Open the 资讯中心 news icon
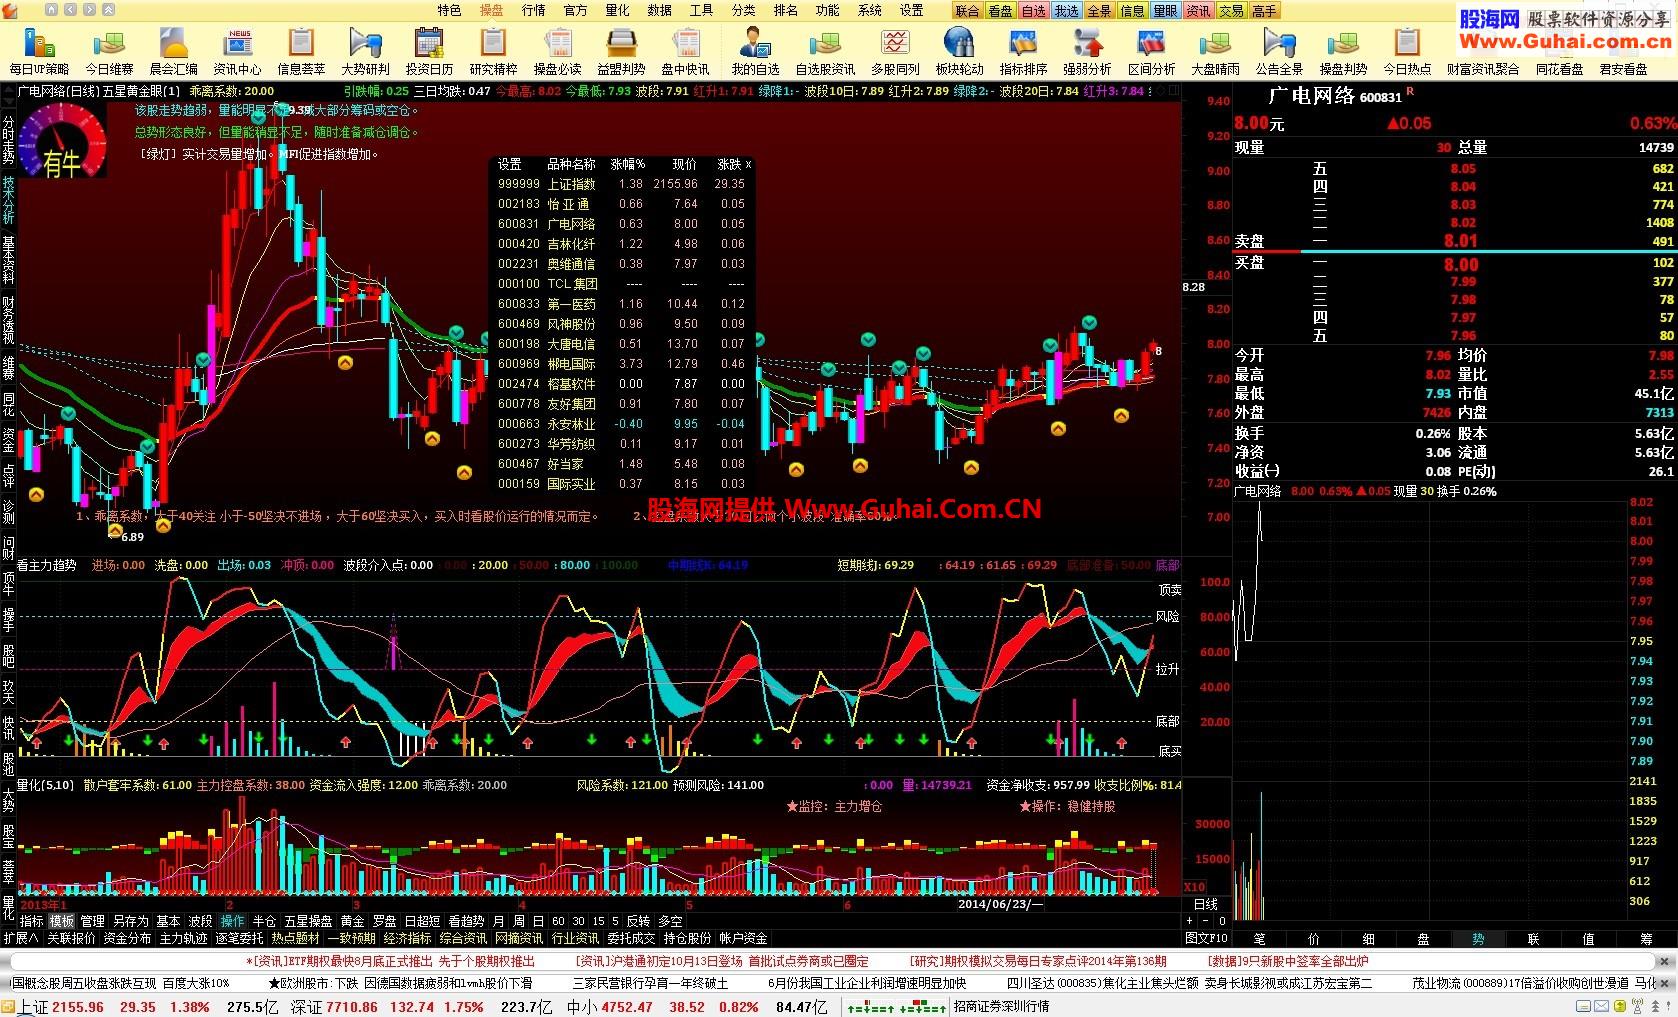The height and width of the screenshot is (1017, 1678). (238, 51)
